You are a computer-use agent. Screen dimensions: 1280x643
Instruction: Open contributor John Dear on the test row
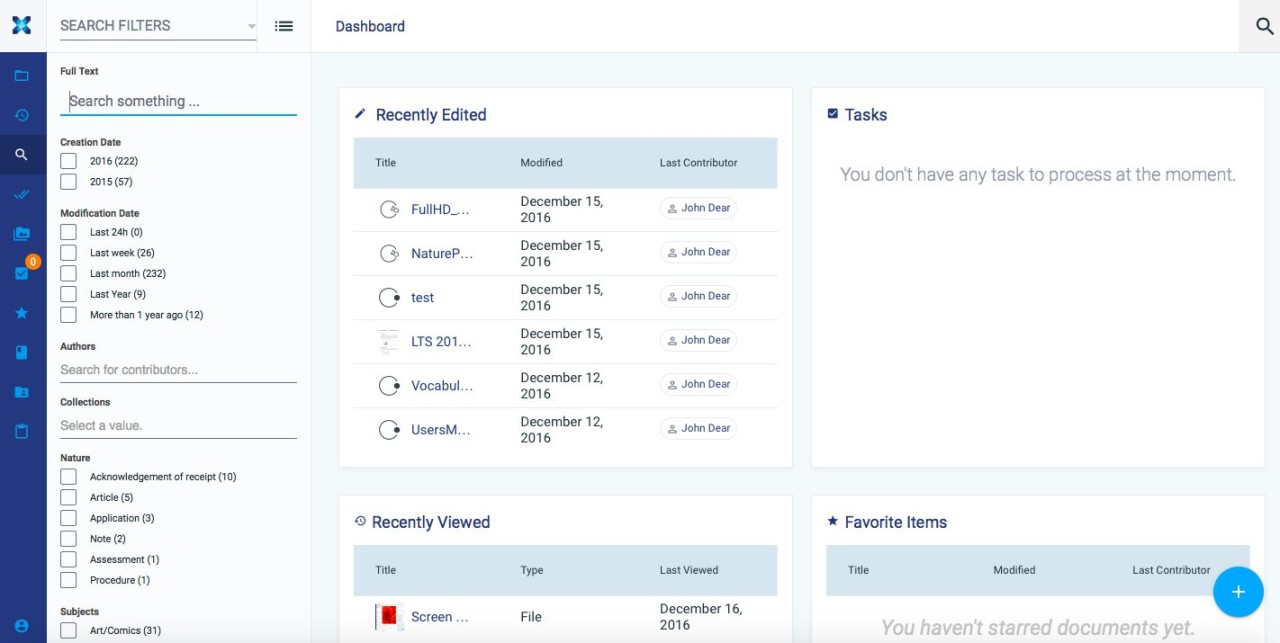click(x=697, y=295)
